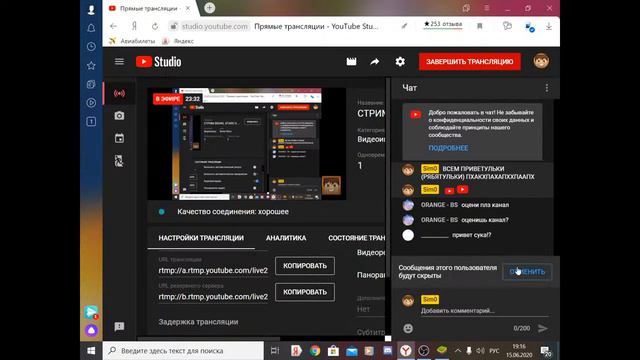Open the scheduled streams calendar sidebar icon
This screenshot has height=360, width=640.
(119, 138)
